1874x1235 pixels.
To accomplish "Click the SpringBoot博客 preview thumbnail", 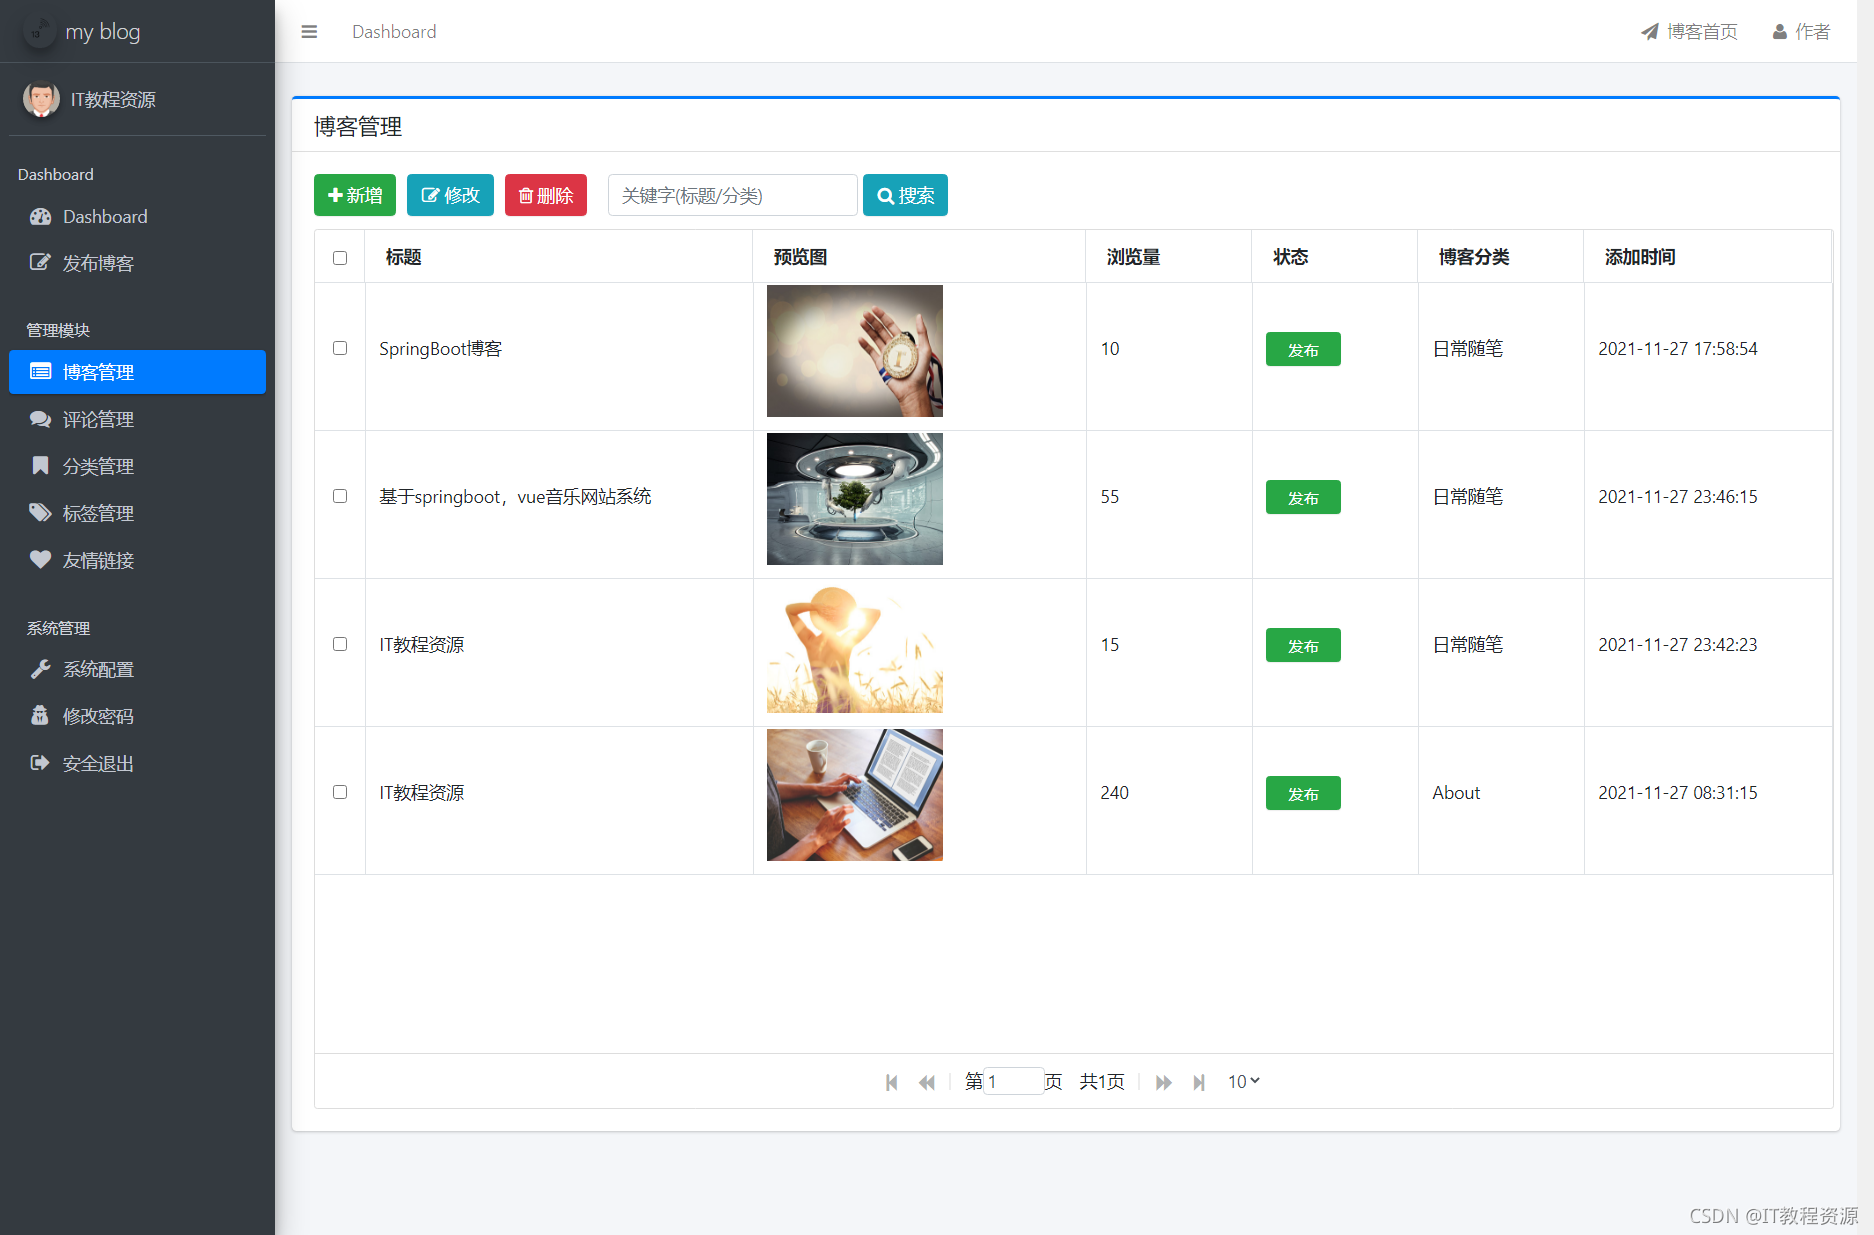I will [855, 351].
